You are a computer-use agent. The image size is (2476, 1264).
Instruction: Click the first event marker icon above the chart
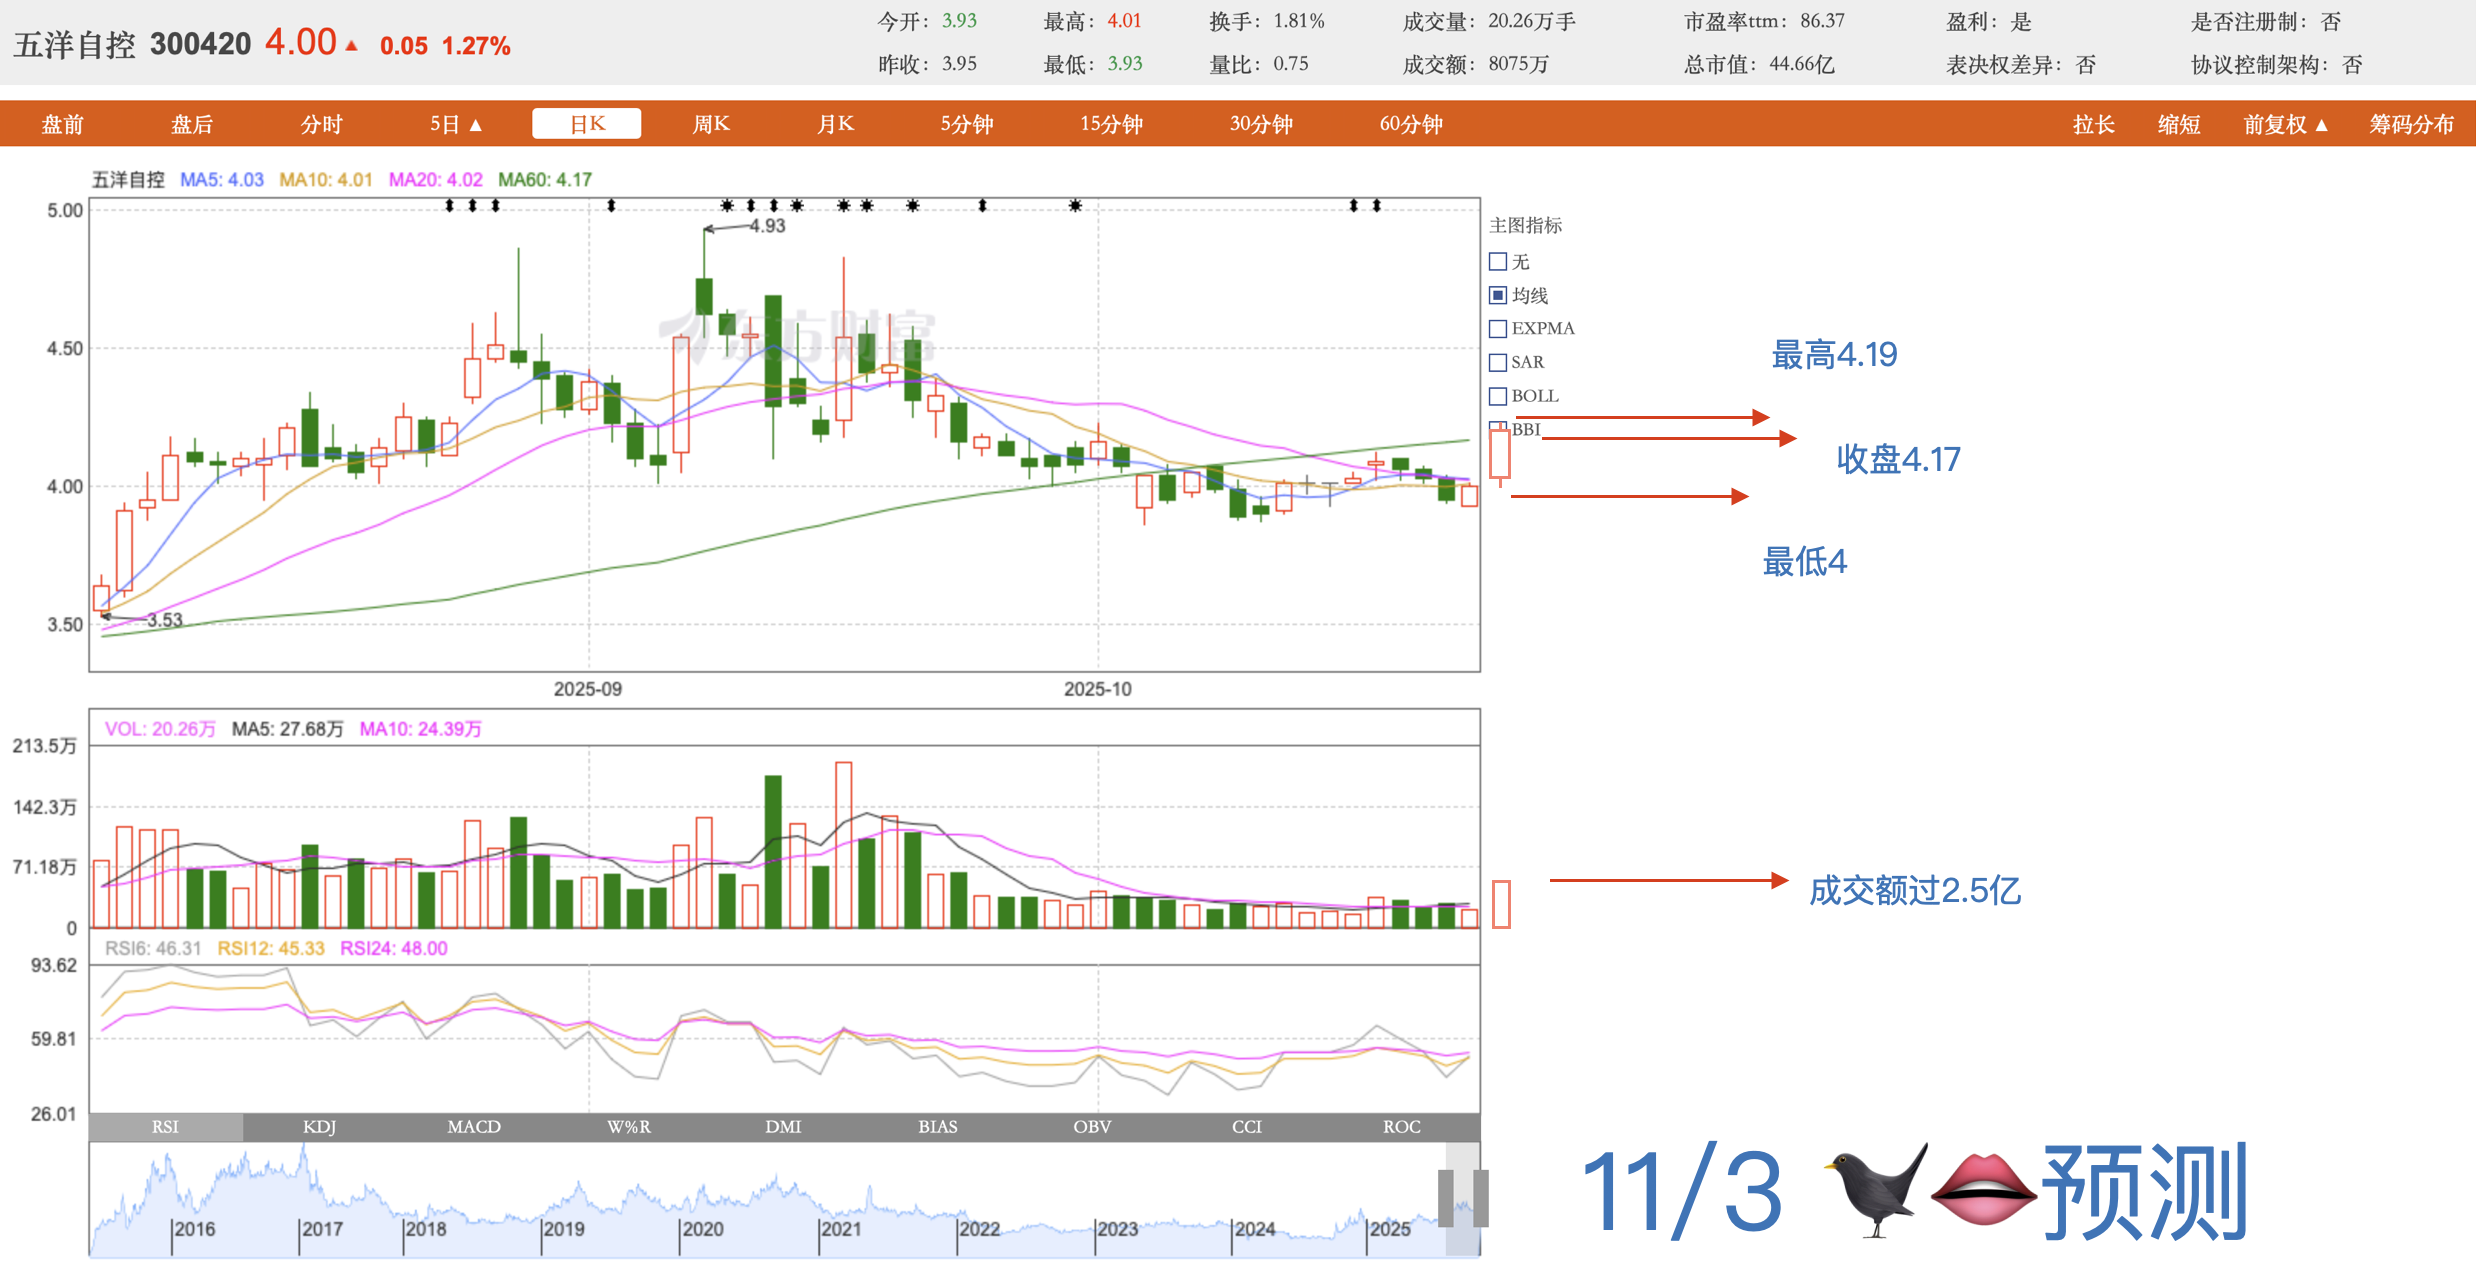(449, 205)
